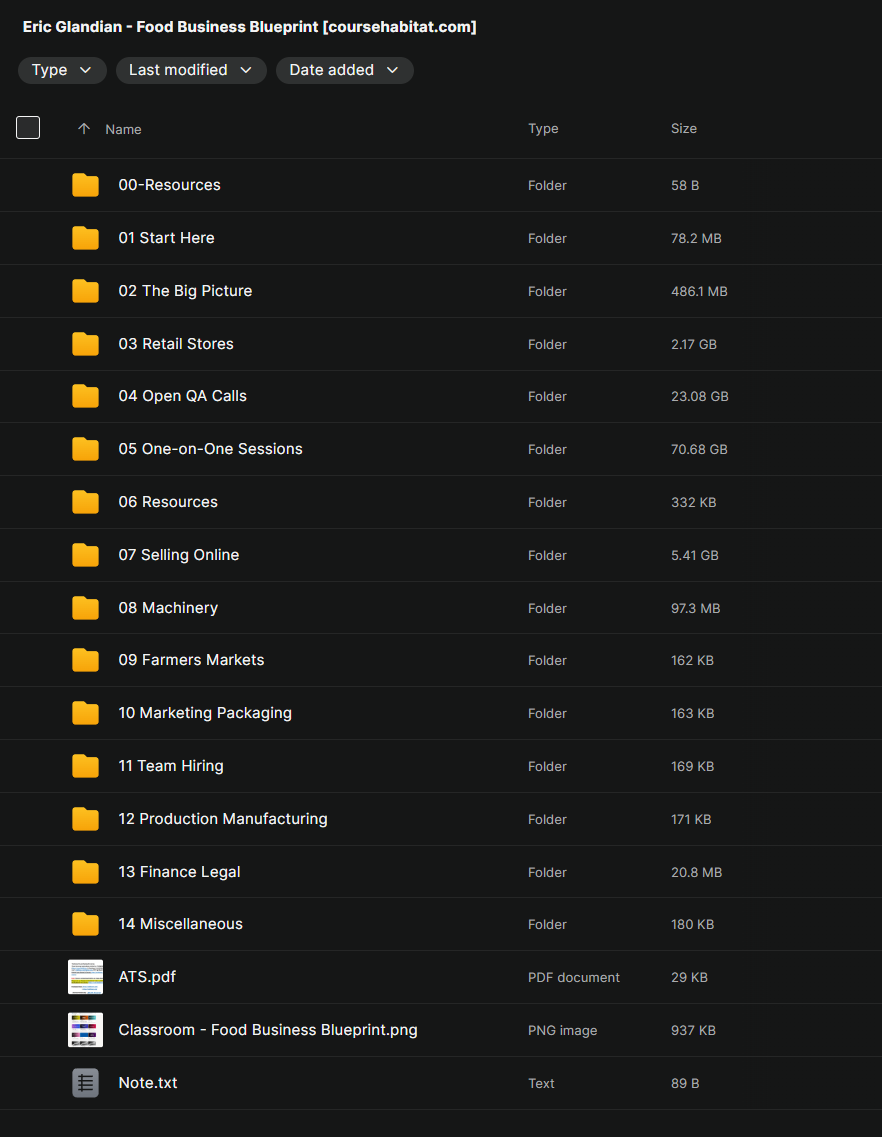Sort by the Name column header

[x=123, y=129]
